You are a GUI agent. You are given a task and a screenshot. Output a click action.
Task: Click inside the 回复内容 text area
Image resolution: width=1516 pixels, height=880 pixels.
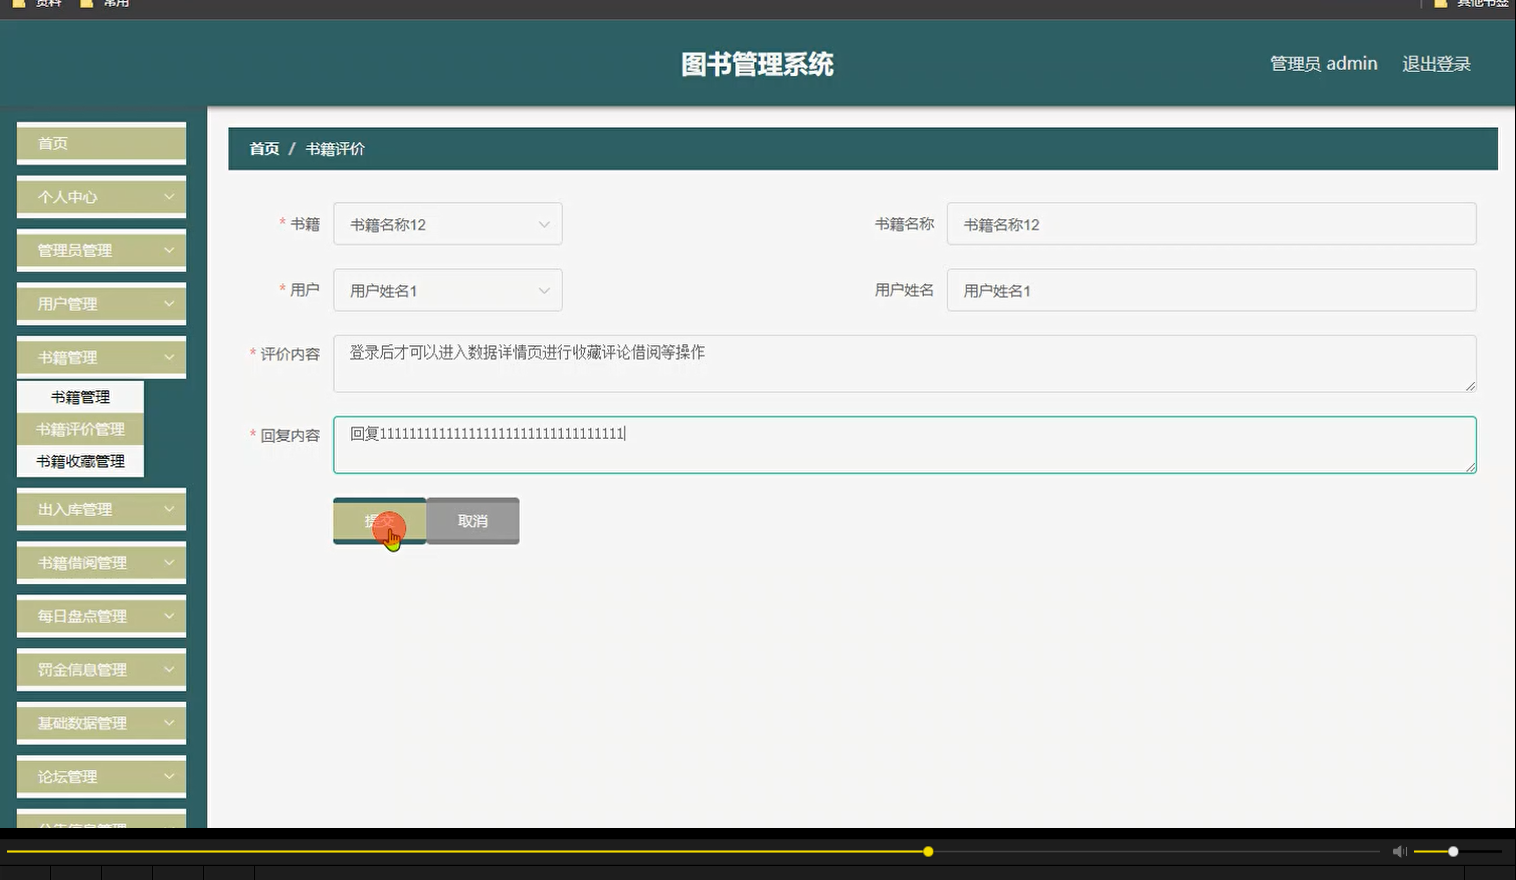tap(900, 444)
